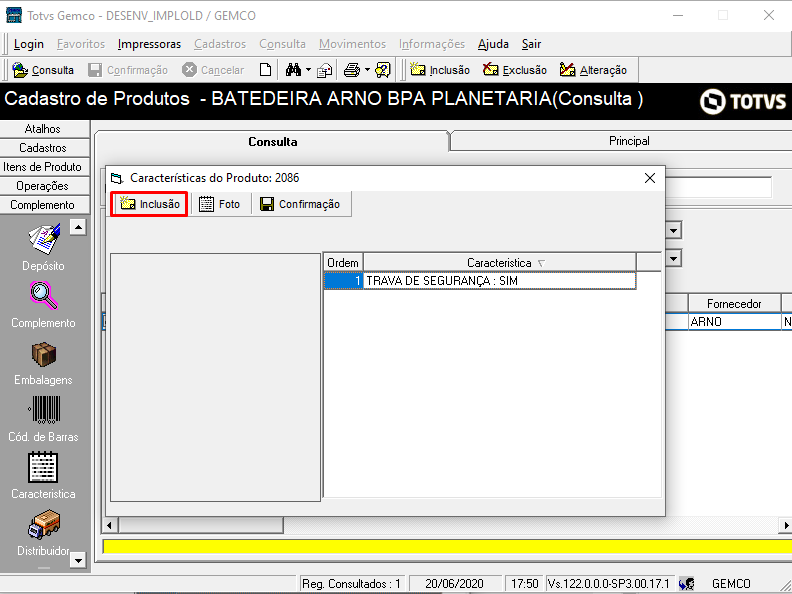The image size is (792, 594).
Task: Select the ARNO supplier cell
Action: click(734, 321)
